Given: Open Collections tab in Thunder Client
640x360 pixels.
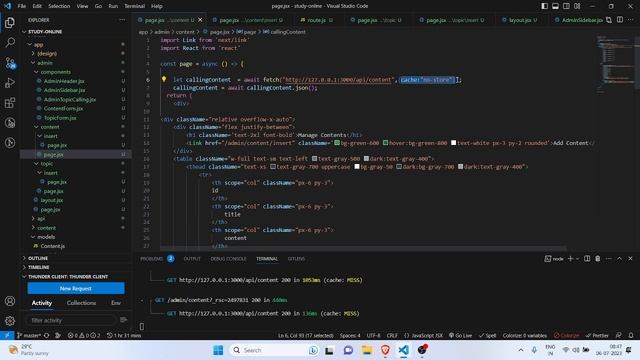Looking at the screenshot, I should coord(81,303).
